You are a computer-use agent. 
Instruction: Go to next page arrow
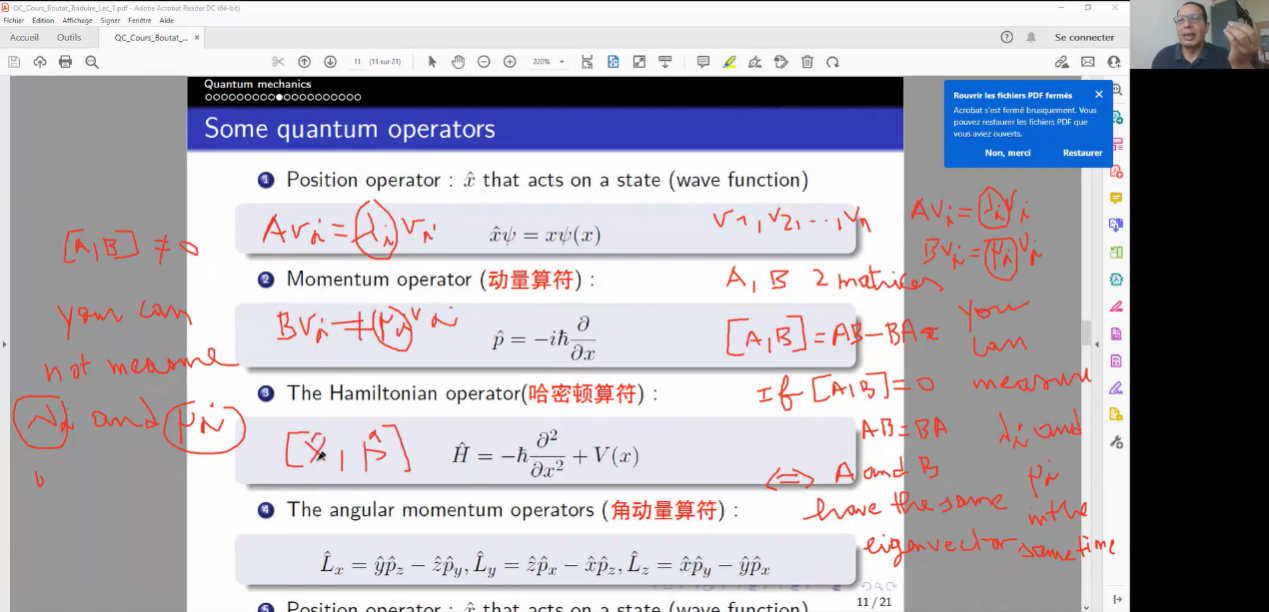pyautogui.click(x=330, y=62)
